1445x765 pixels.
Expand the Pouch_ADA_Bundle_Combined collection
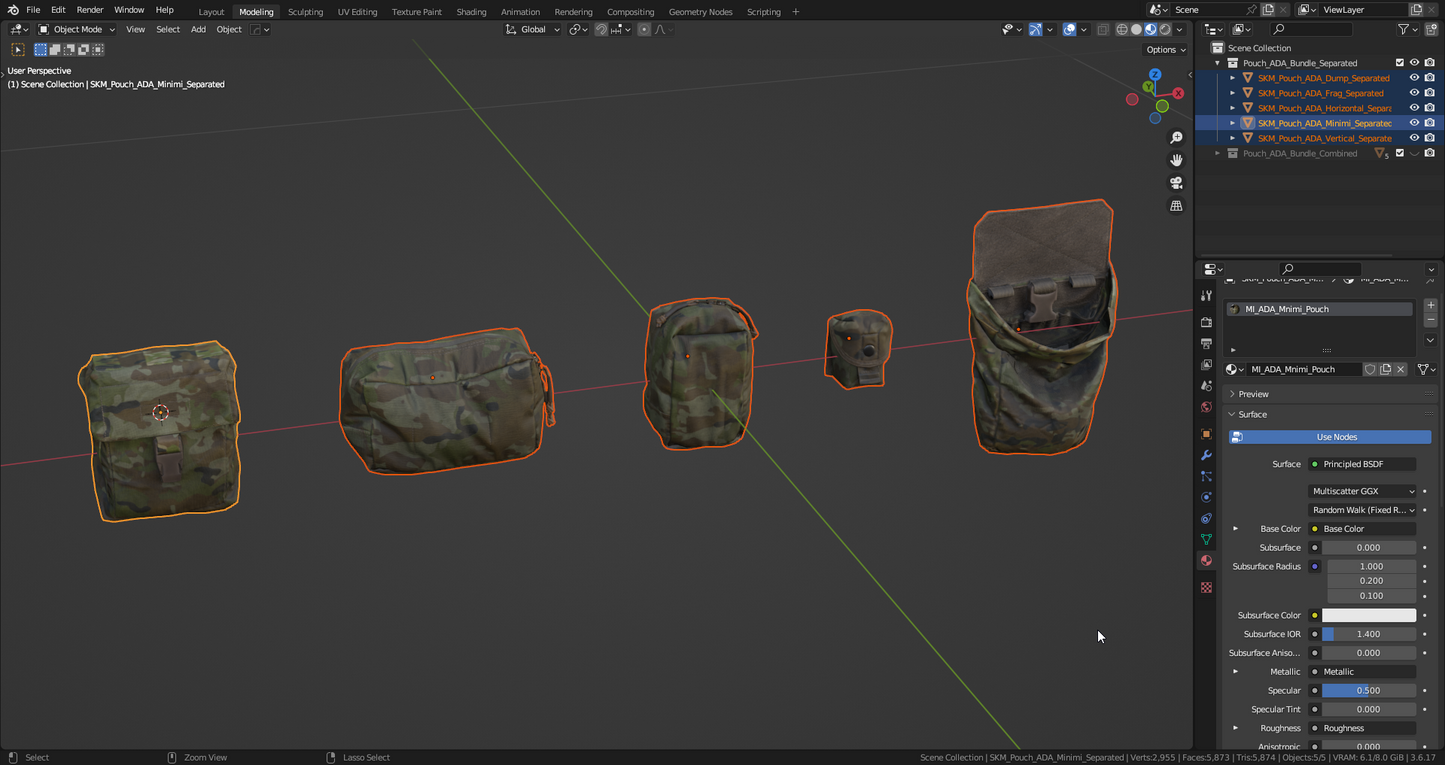[x=1218, y=154]
